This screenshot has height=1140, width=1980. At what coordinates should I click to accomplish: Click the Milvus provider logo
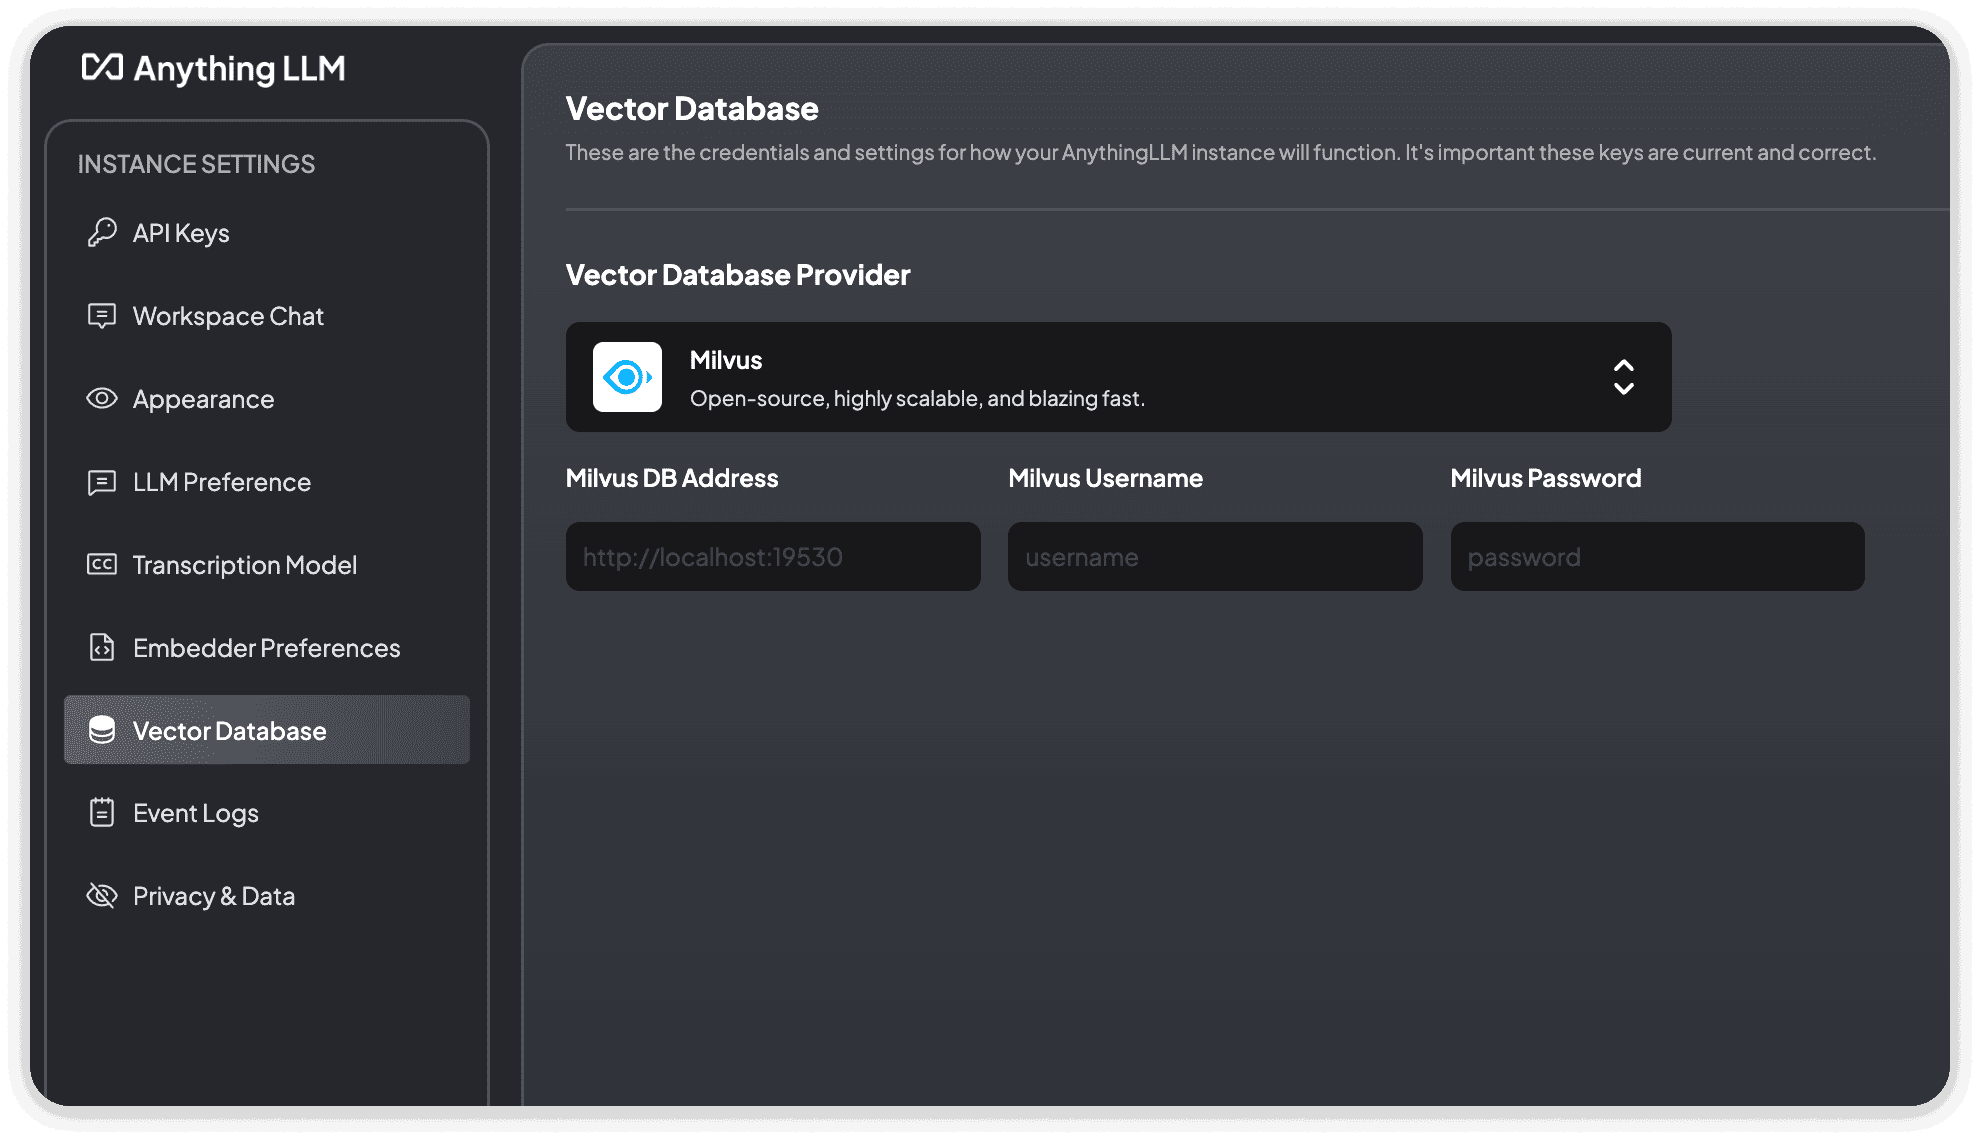[628, 378]
